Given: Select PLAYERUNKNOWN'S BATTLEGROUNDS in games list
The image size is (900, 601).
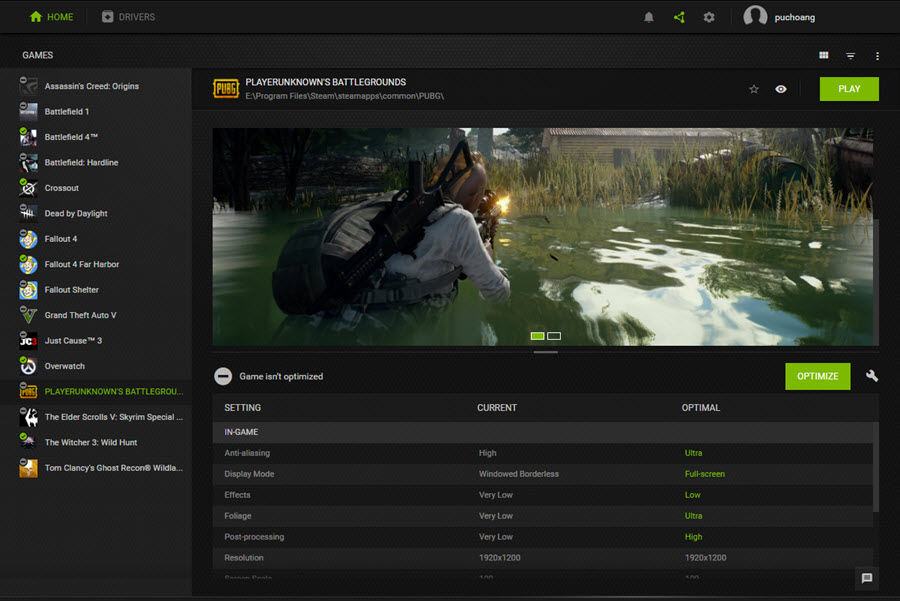Looking at the screenshot, I should coord(96,391).
